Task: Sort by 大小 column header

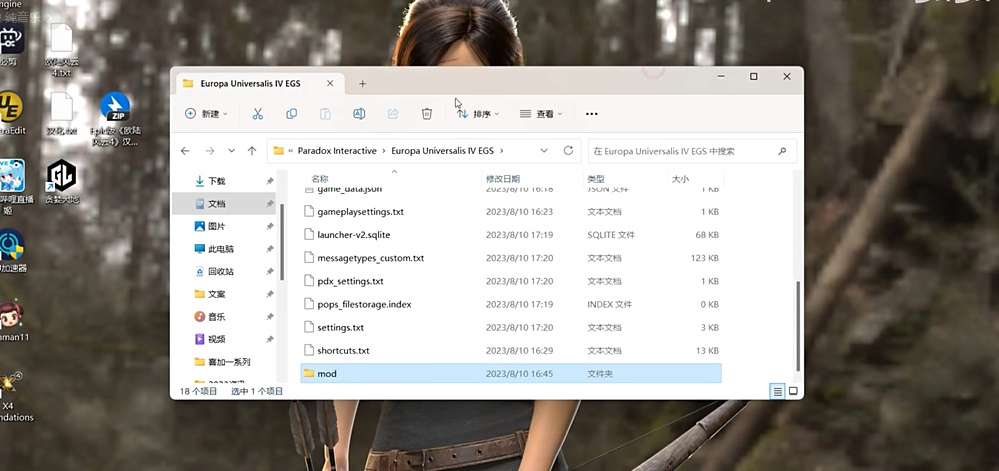Action: pos(680,179)
